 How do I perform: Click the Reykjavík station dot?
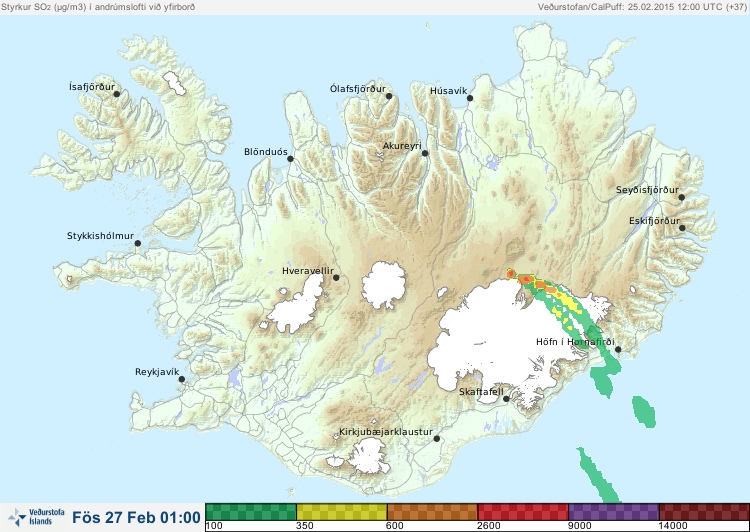[182, 379]
